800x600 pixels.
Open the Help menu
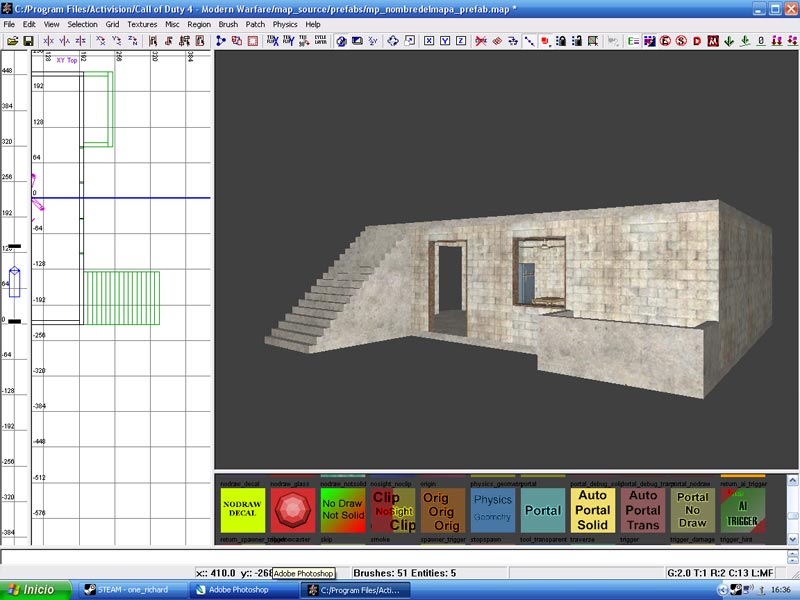coord(313,24)
